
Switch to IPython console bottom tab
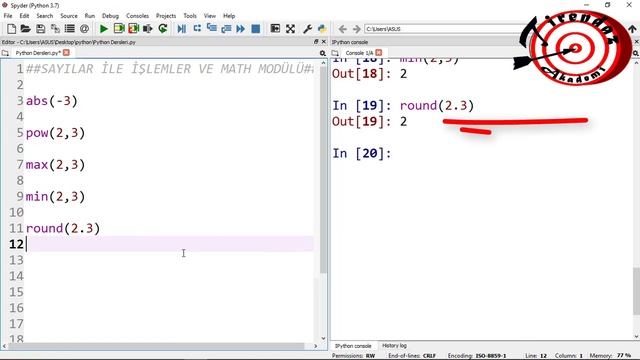pyautogui.click(x=353, y=346)
